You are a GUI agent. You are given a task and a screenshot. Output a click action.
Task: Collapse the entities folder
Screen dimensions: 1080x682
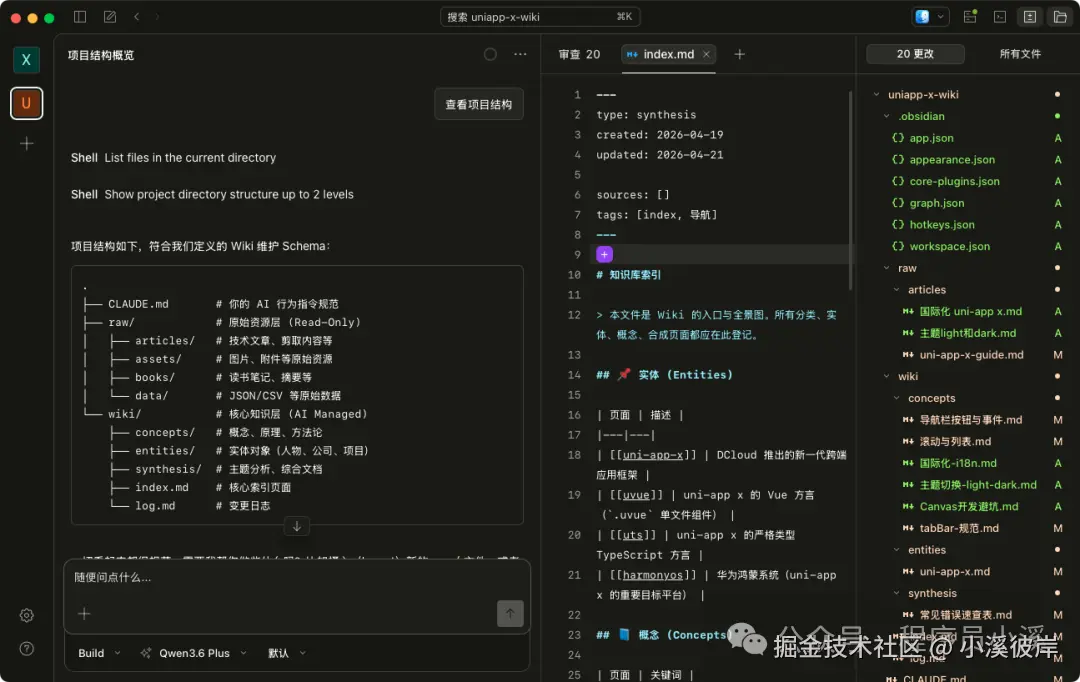tap(896, 550)
